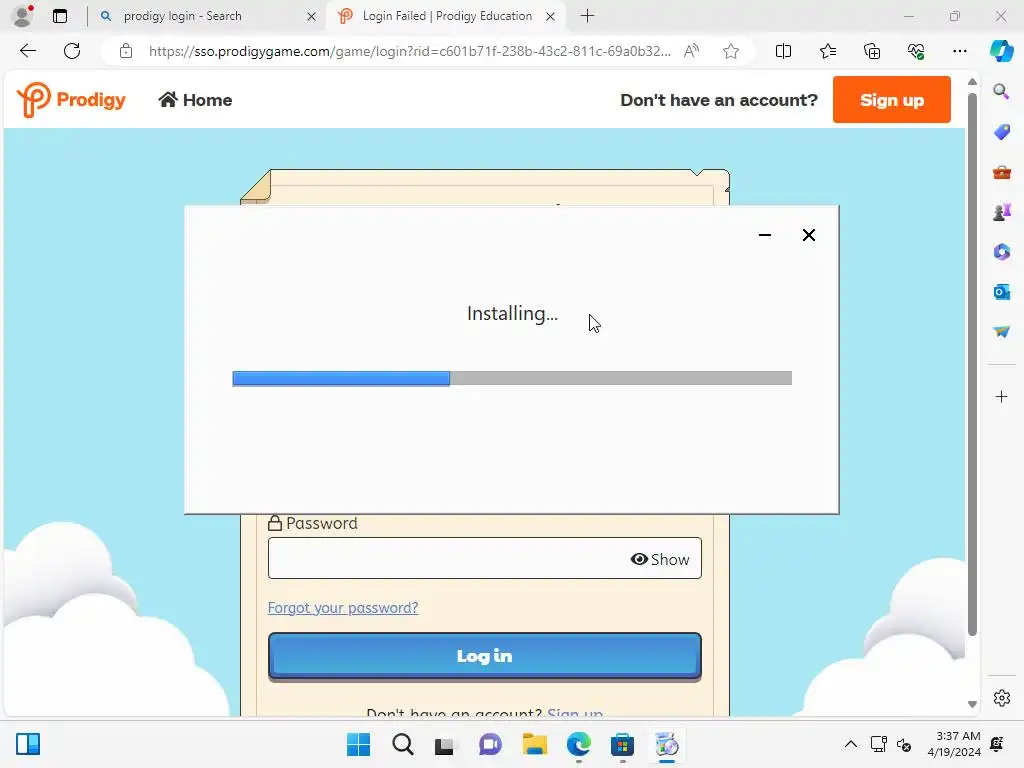Reload the page with refresh icon
The height and width of the screenshot is (768, 1024).
(x=72, y=51)
